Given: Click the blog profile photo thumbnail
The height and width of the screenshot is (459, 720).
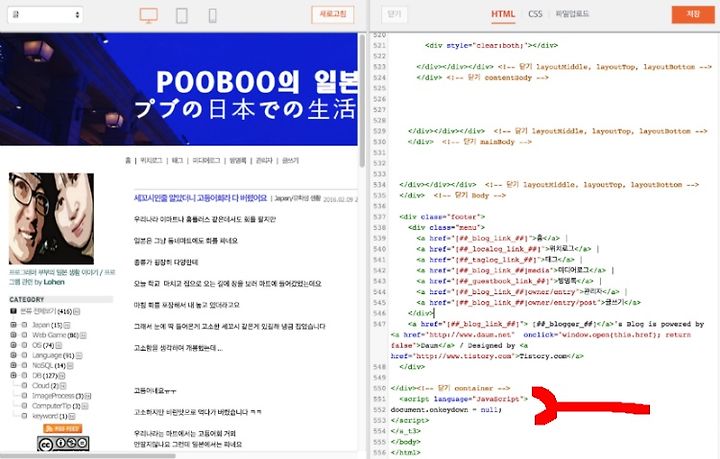Looking at the screenshot, I should pos(51,218).
